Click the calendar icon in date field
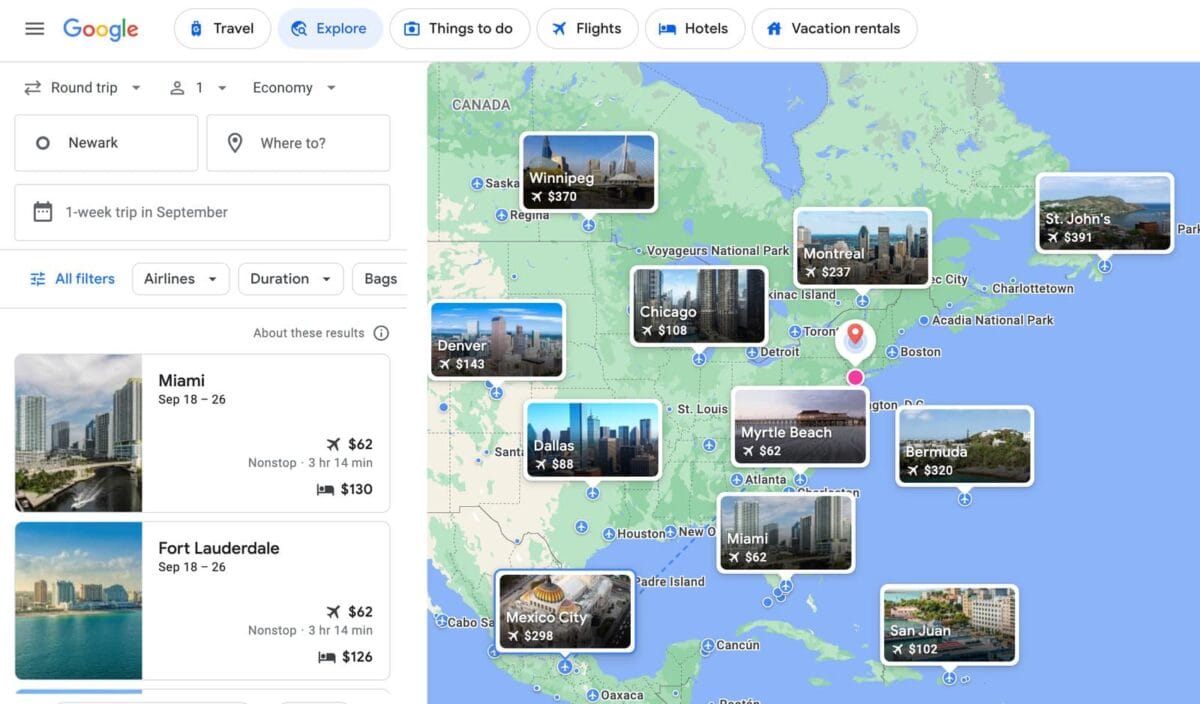 tap(43, 212)
